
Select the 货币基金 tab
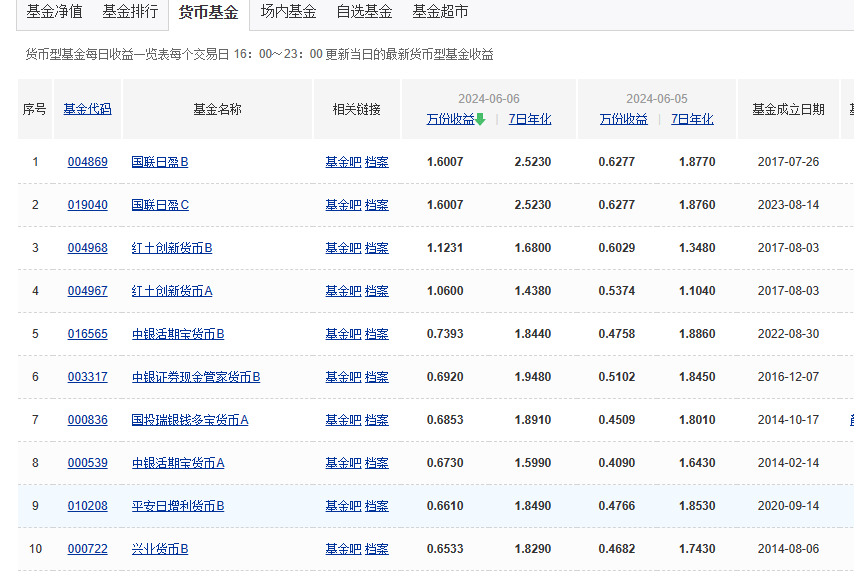(209, 12)
